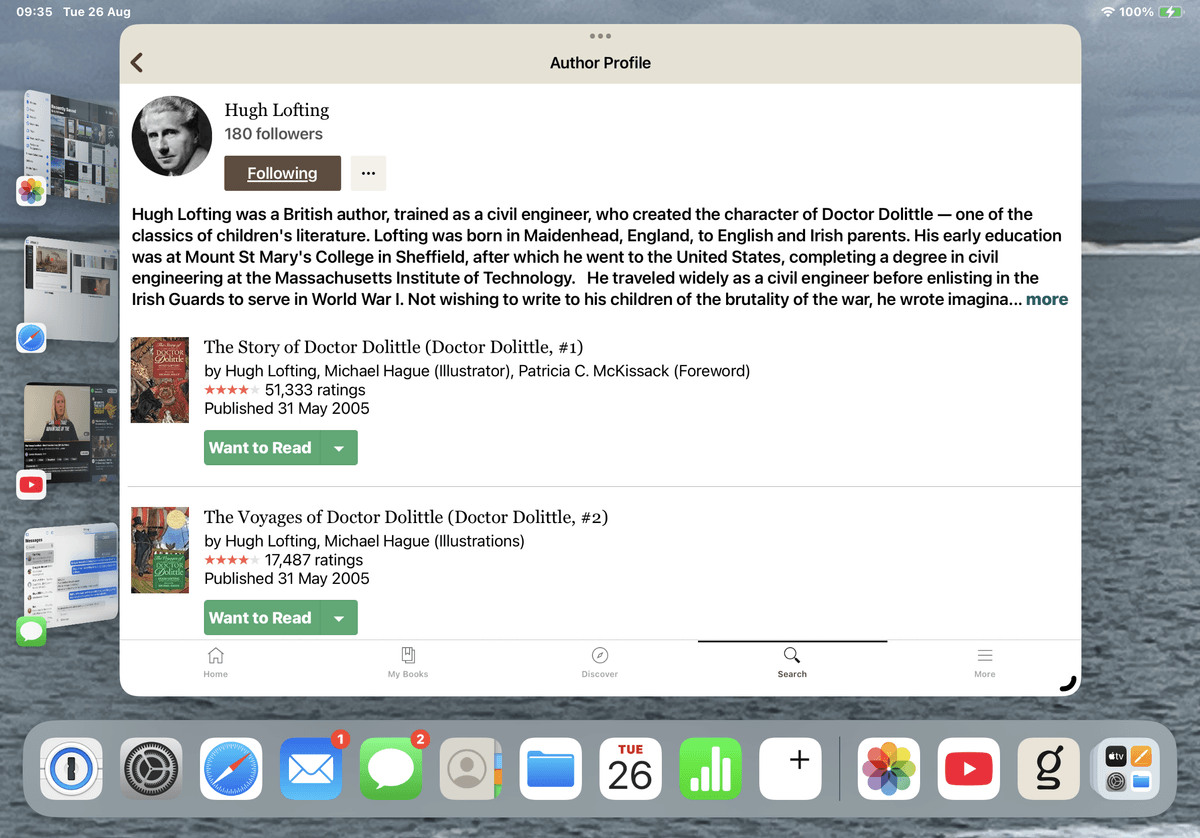Image resolution: width=1200 pixels, height=838 pixels.
Task: Open the Messages window thumbnail in the Stage Manager strip
Action: pyautogui.click(x=70, y=575)
